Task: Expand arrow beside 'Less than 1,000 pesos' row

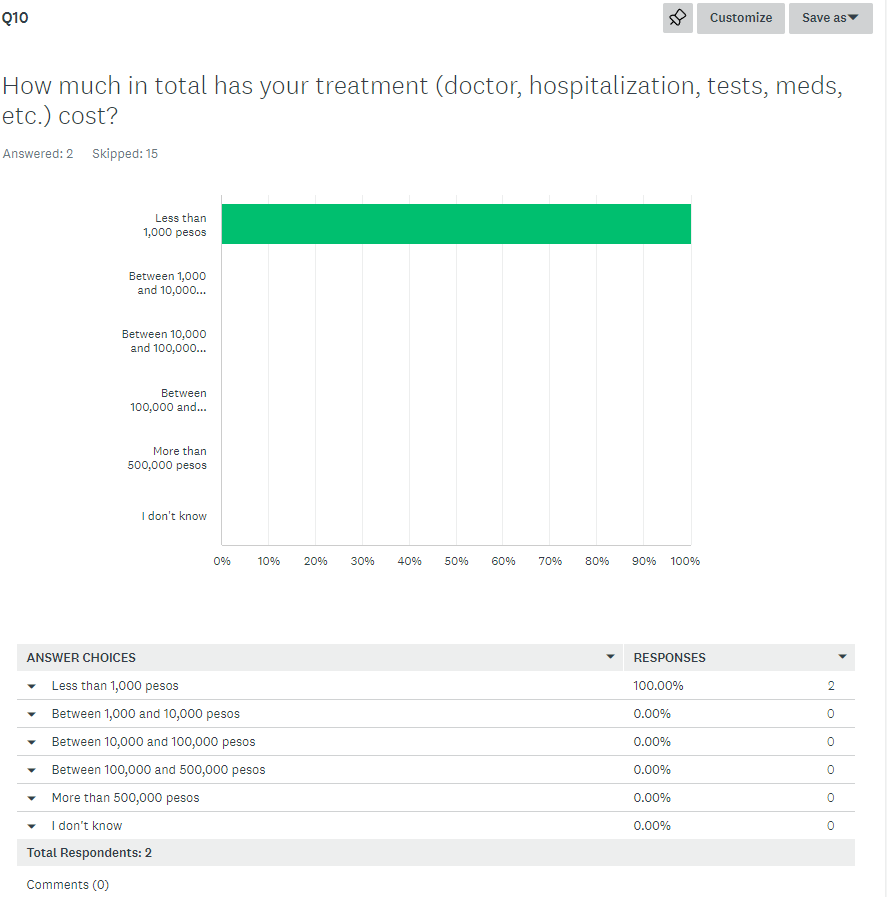Action: coord(32,686)
